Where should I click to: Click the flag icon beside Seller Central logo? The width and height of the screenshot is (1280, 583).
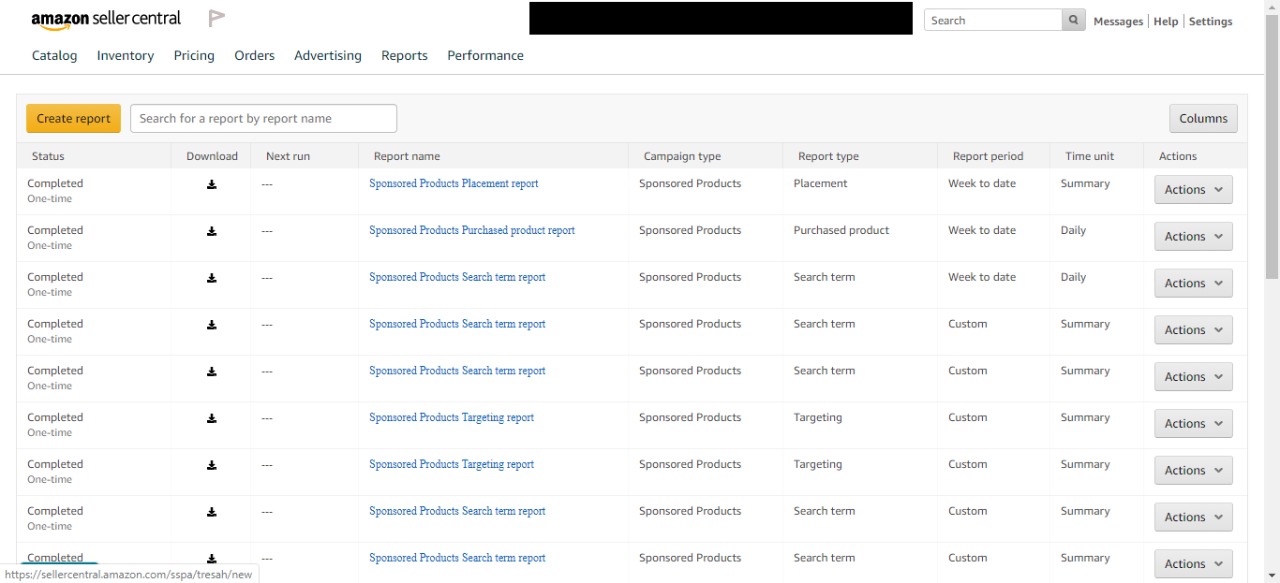216,18
